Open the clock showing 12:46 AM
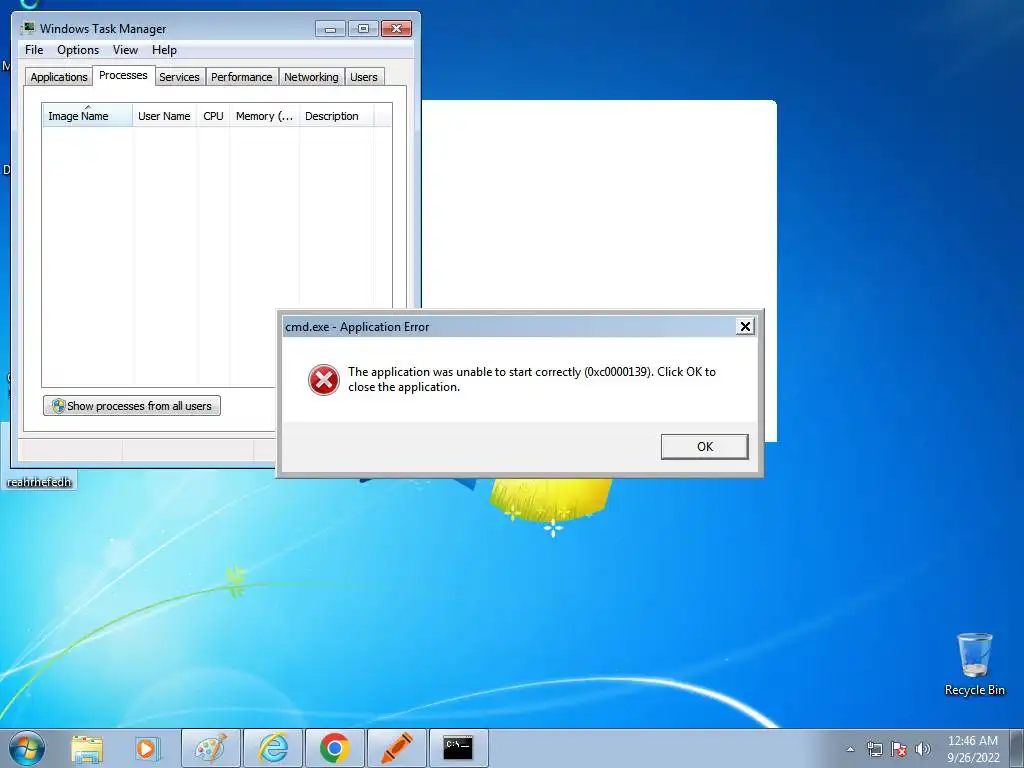 pos(972,749)
